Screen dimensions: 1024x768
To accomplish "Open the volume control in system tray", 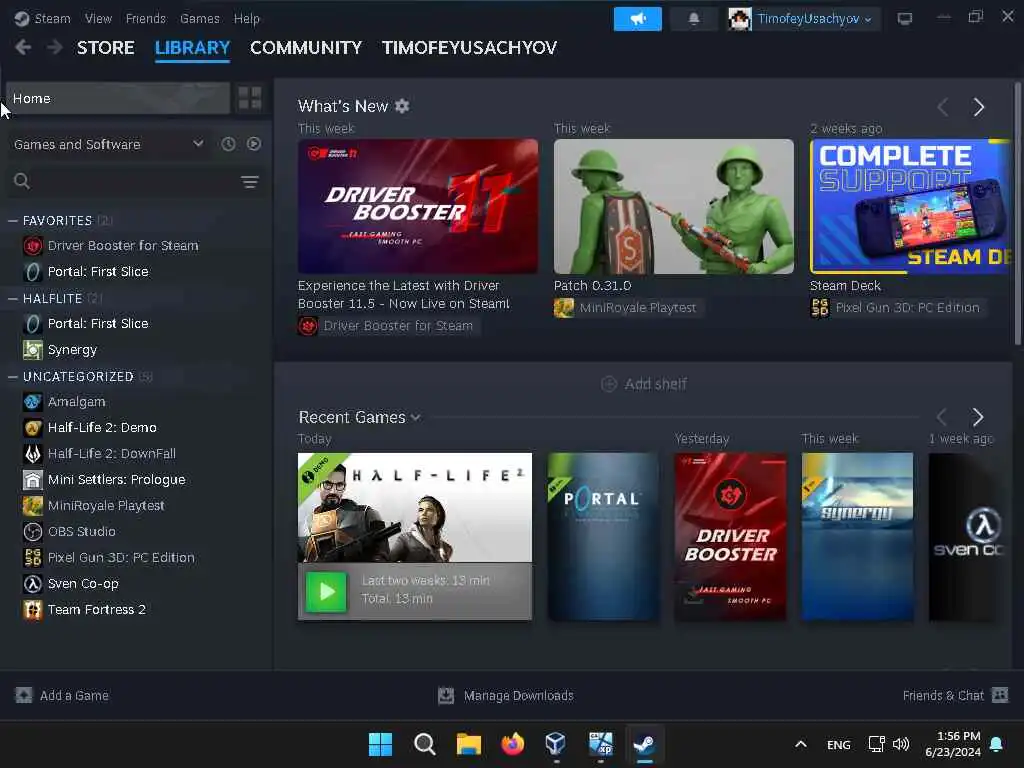I will tap(901, 744).
